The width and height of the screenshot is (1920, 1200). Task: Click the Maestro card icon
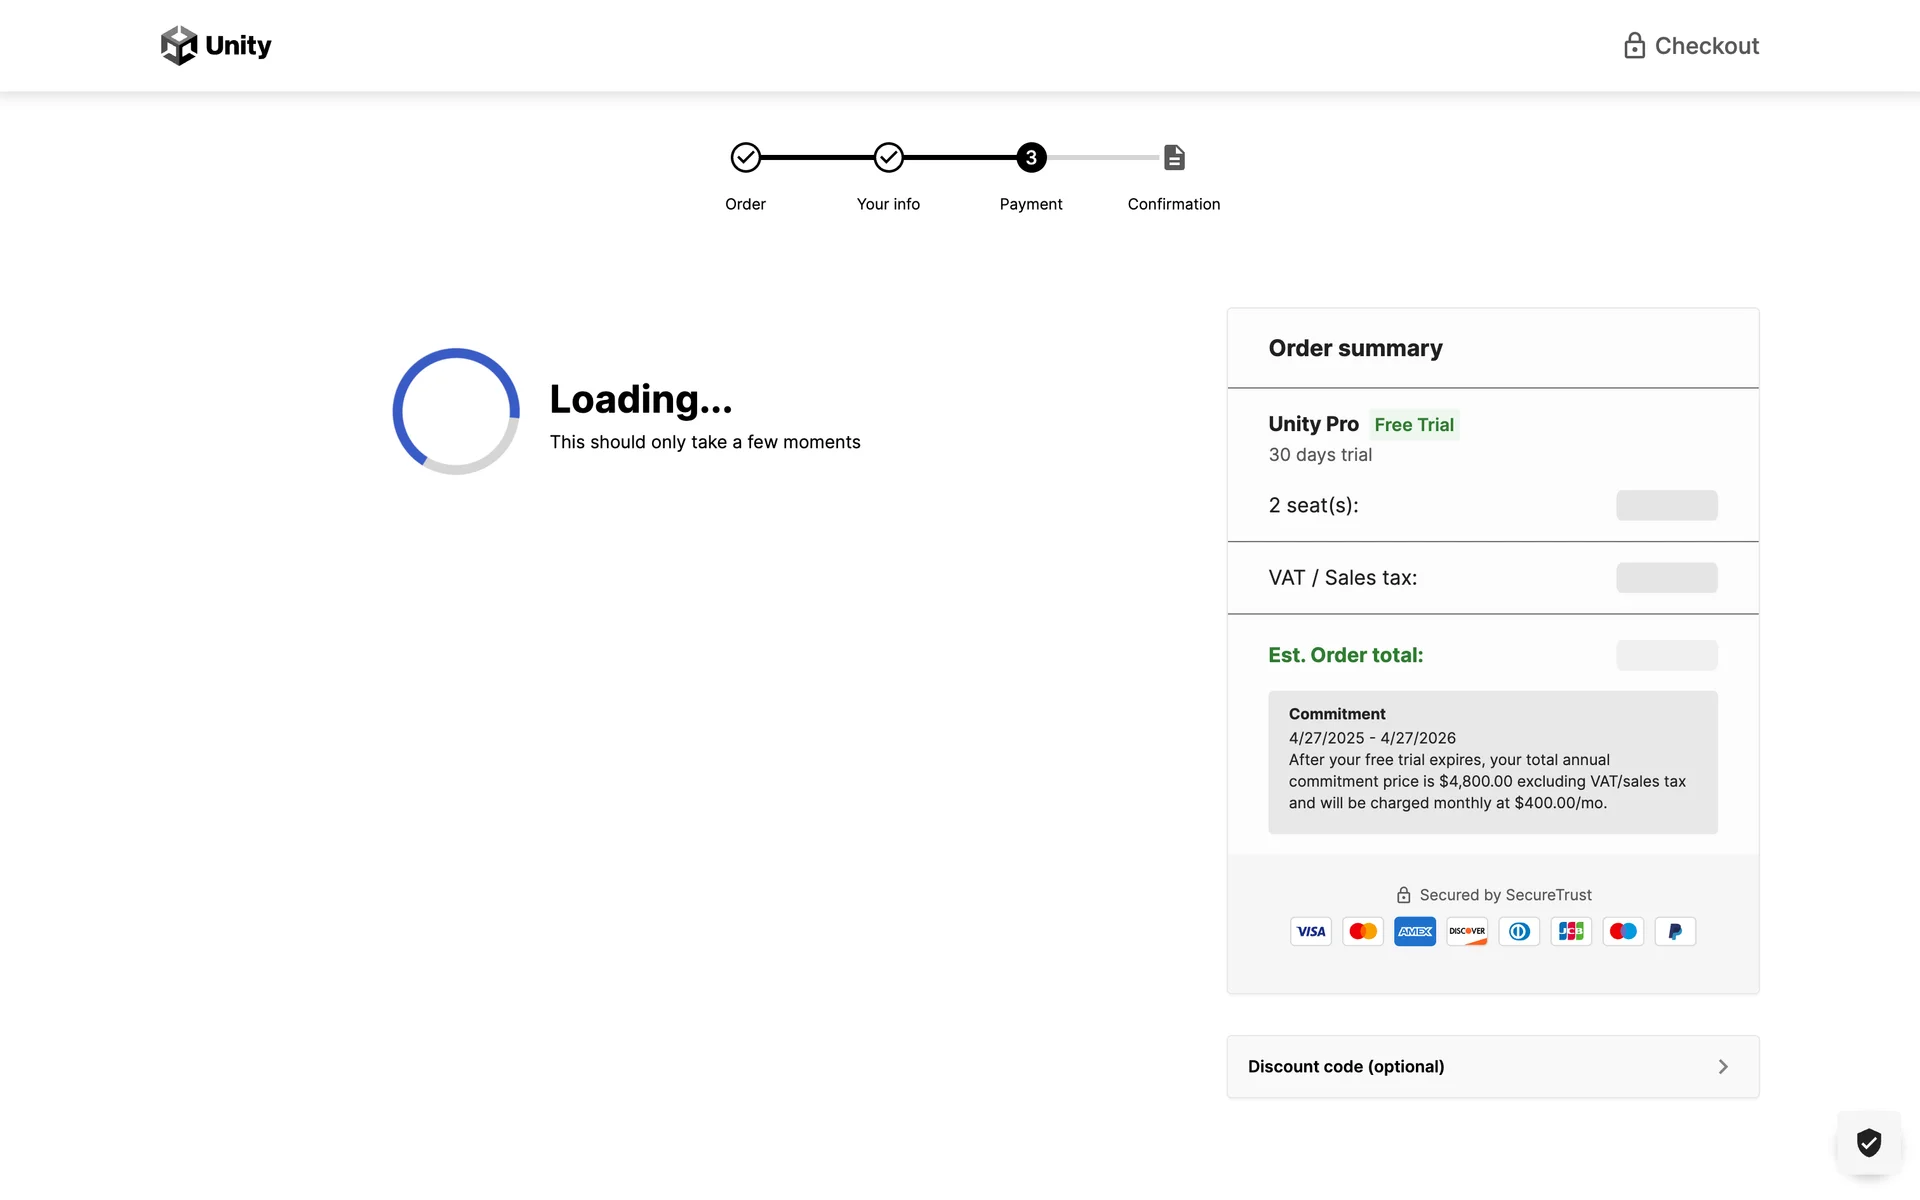(1622, 931)
